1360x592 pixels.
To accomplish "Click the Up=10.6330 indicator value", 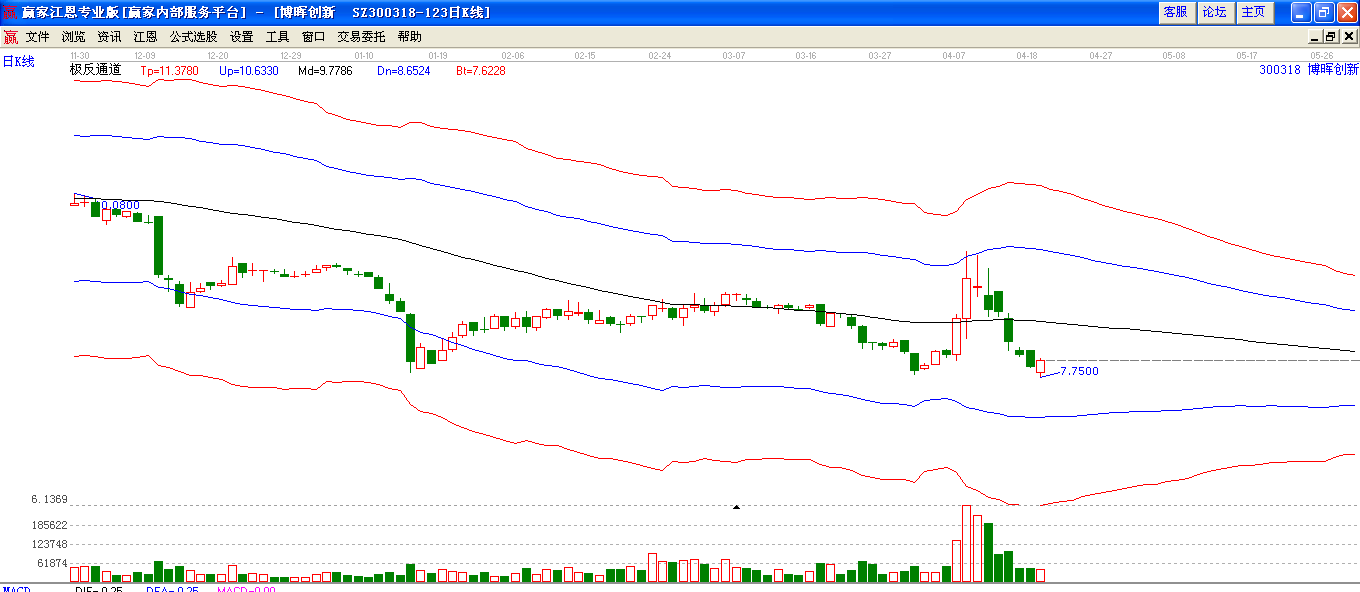I will pyautogui.click(x=249, y=71).
